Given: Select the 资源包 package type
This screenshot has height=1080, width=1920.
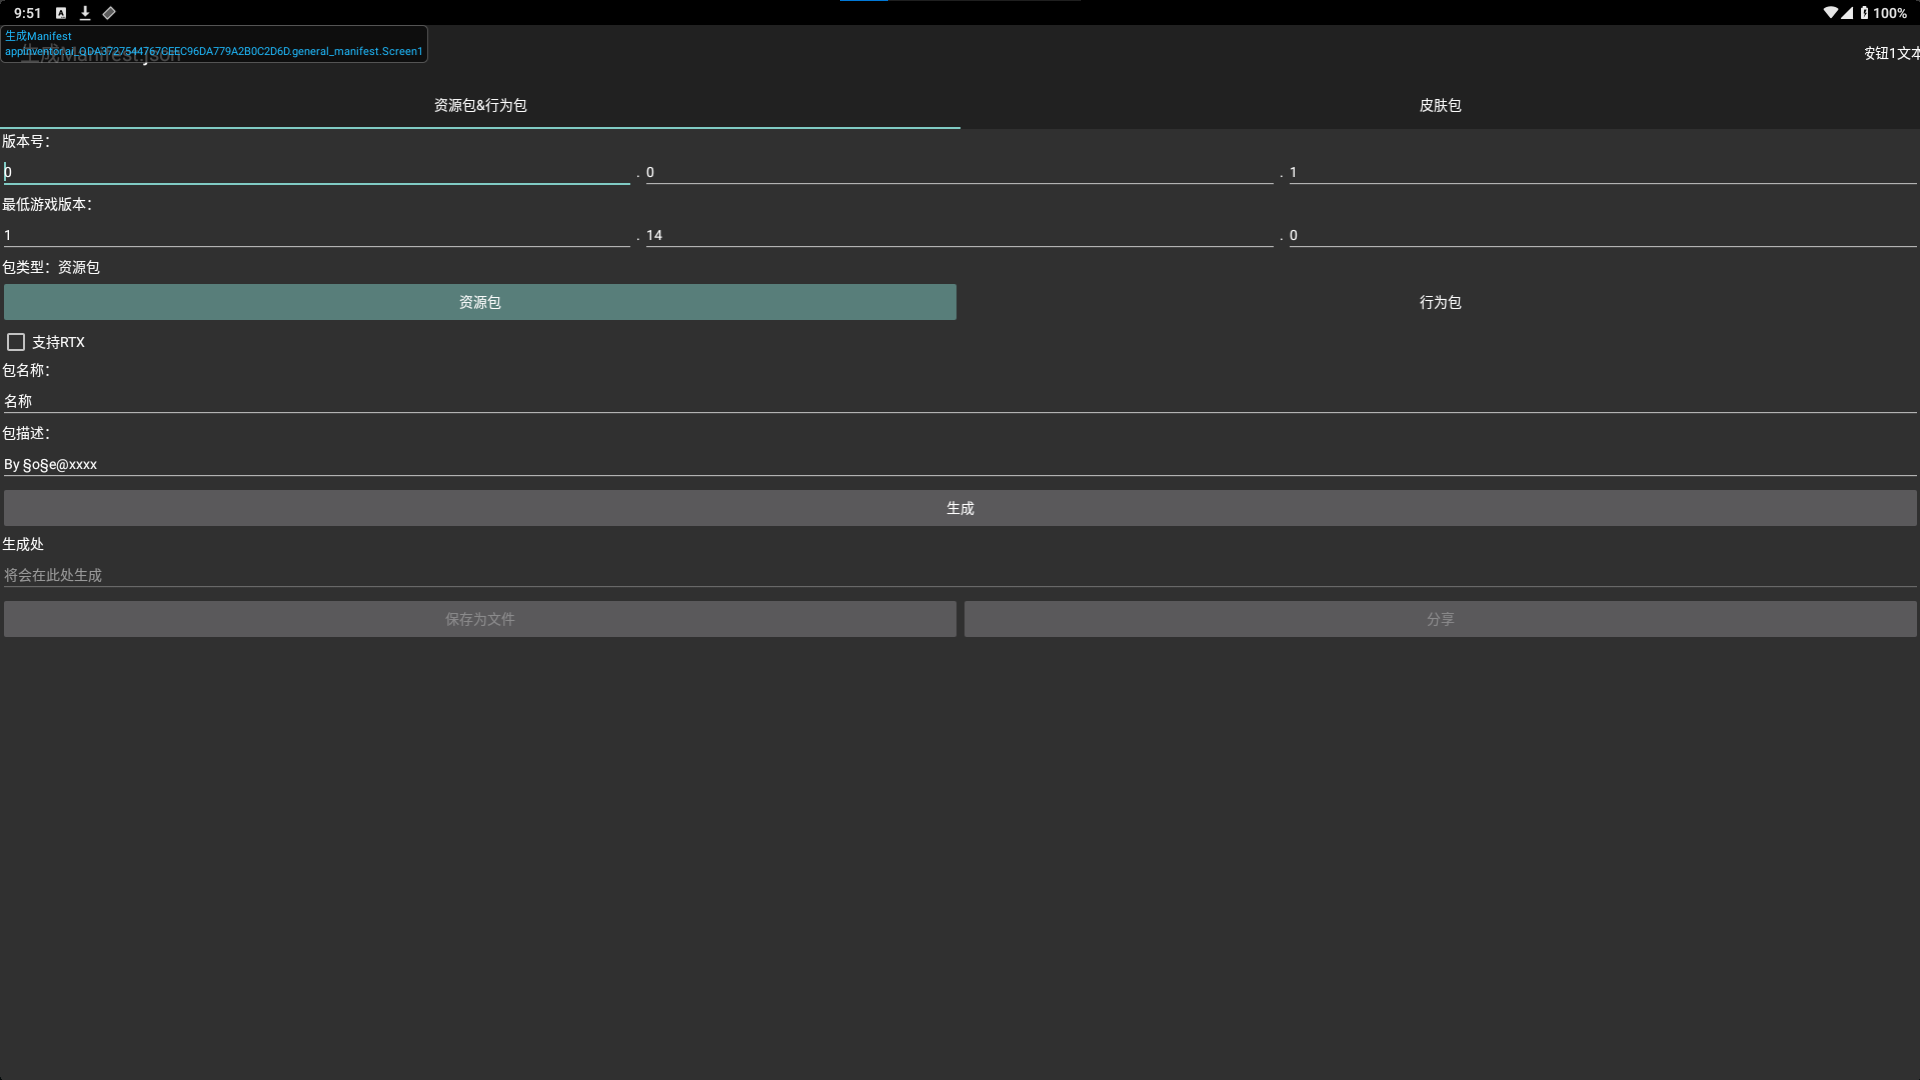Looking at the screenshot, I should coord(480,302).
